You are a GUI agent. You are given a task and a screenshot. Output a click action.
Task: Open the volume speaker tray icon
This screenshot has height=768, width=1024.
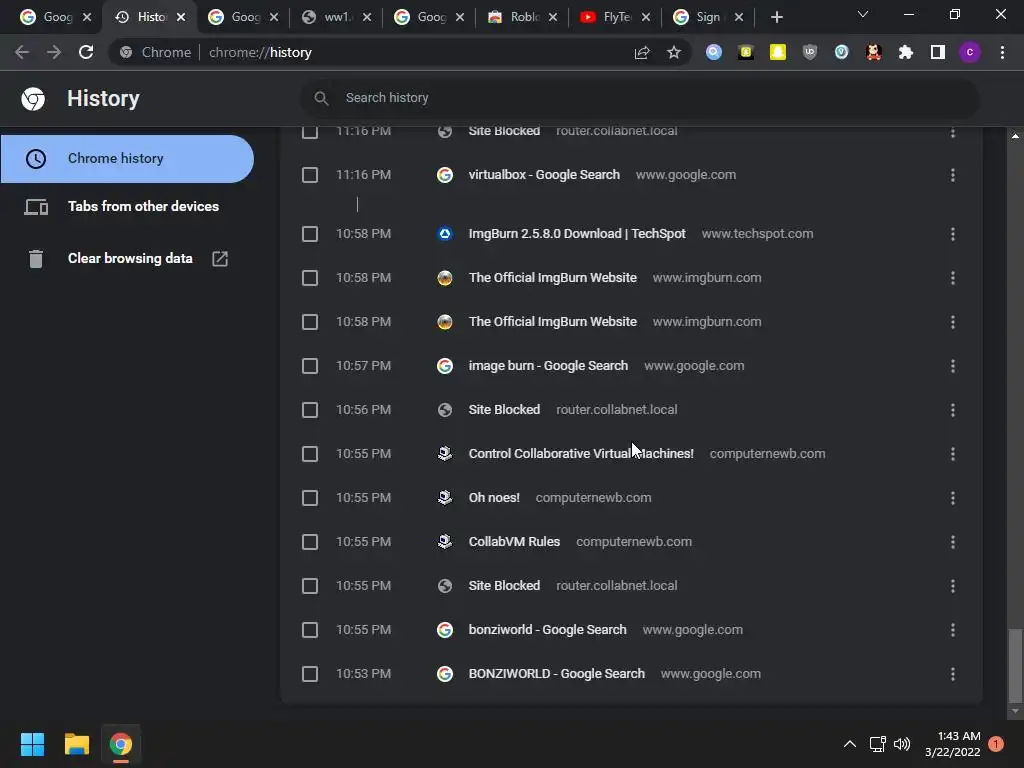point(902,744)
